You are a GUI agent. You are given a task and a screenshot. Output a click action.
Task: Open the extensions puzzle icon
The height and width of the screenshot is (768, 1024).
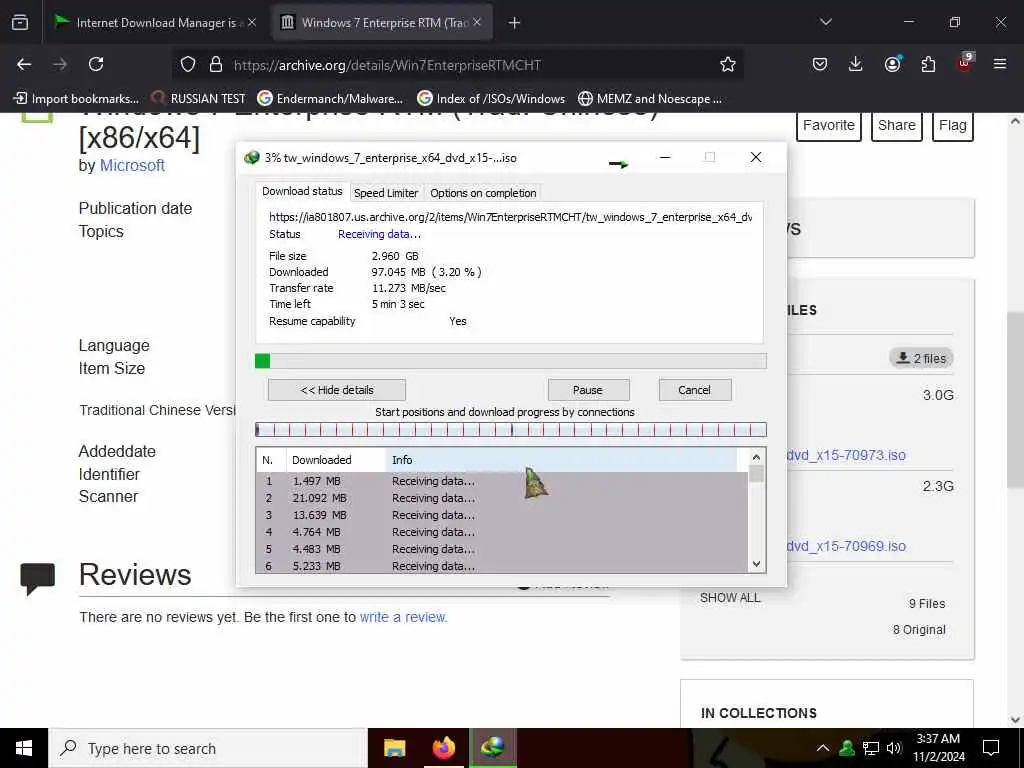click(x=928, y=64)
